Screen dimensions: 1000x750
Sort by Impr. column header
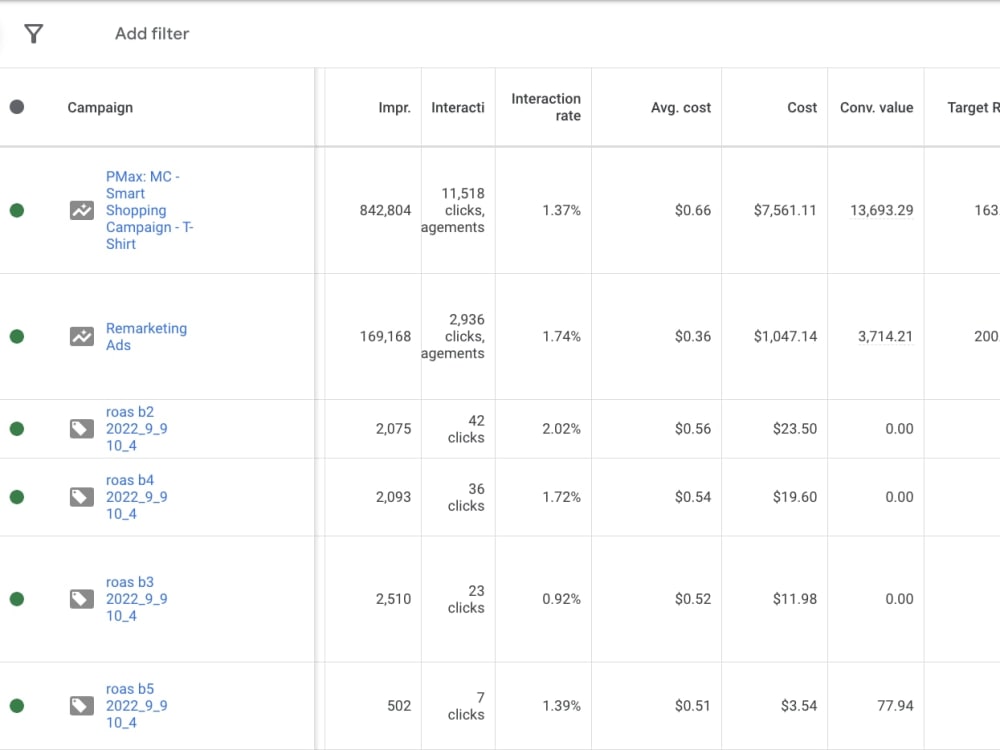tap(394, 107)
